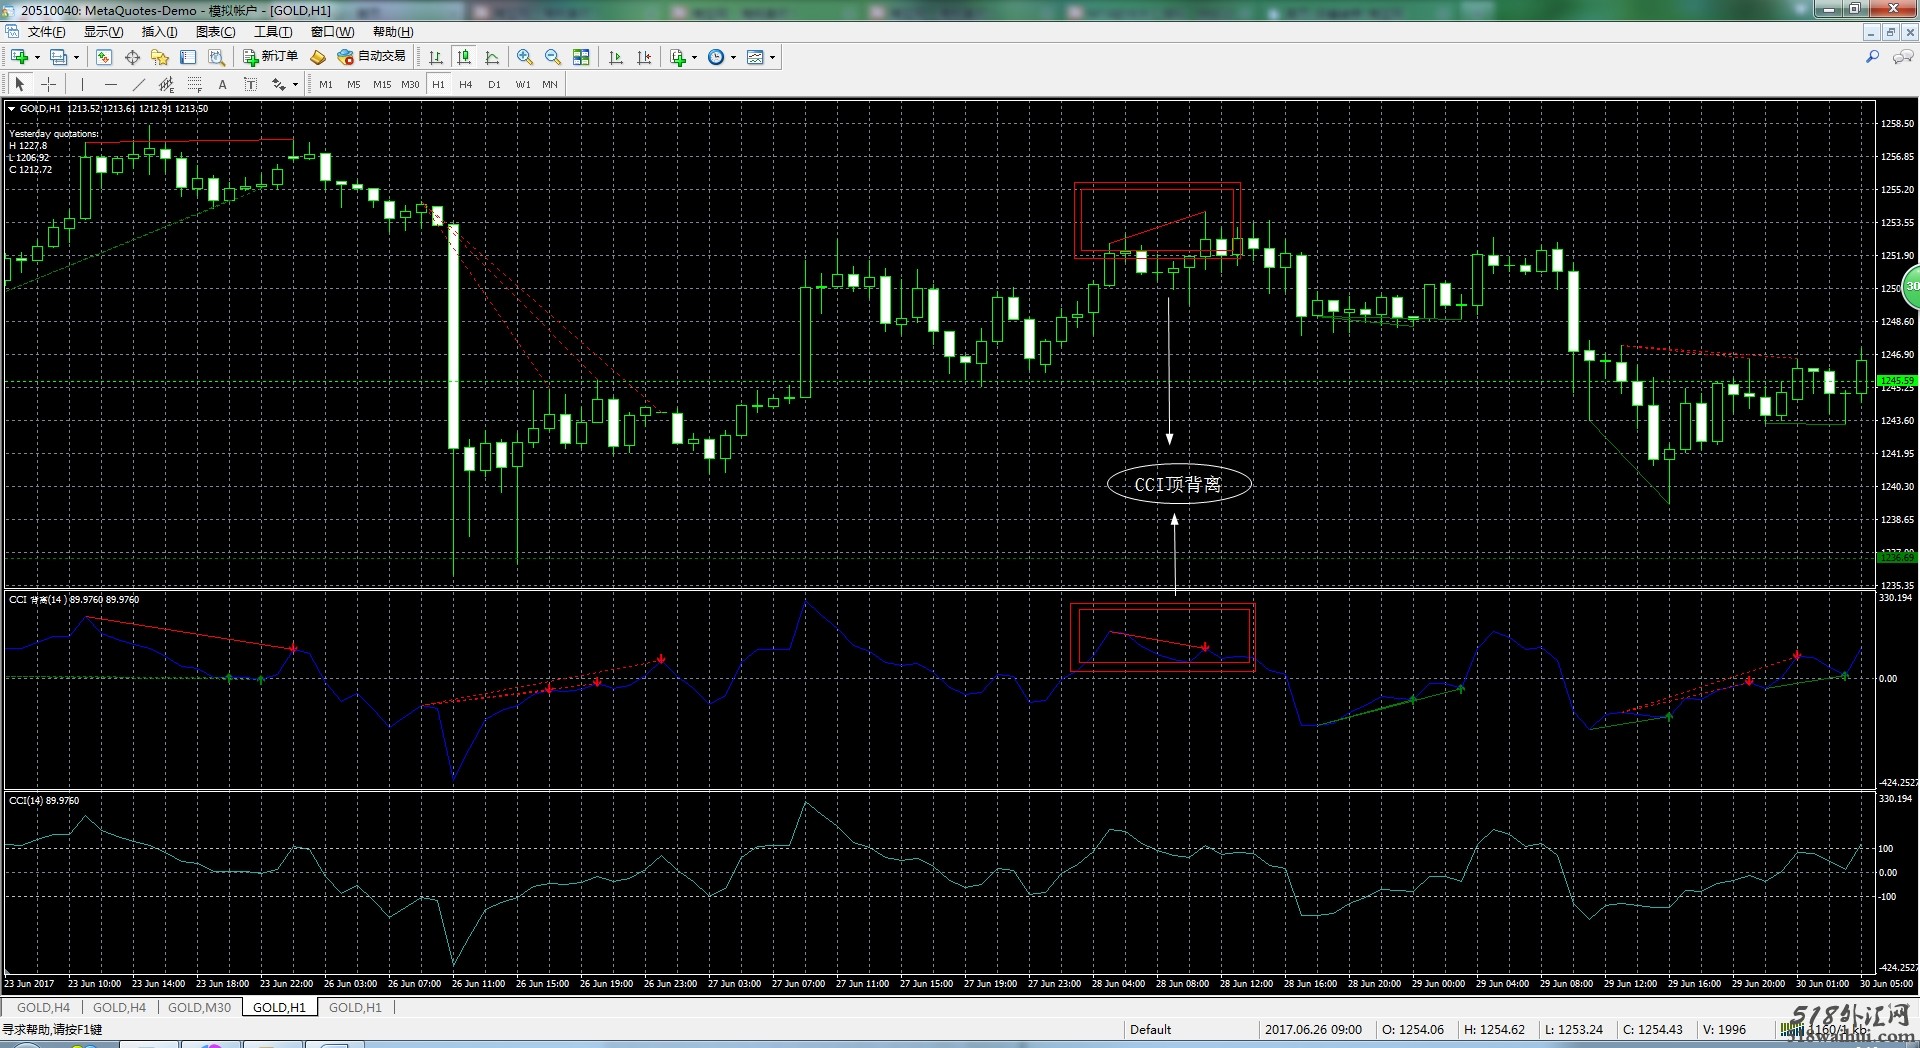Open the MetaEditor book icon
This screenshot has height=1048, width=1920.
318,57
